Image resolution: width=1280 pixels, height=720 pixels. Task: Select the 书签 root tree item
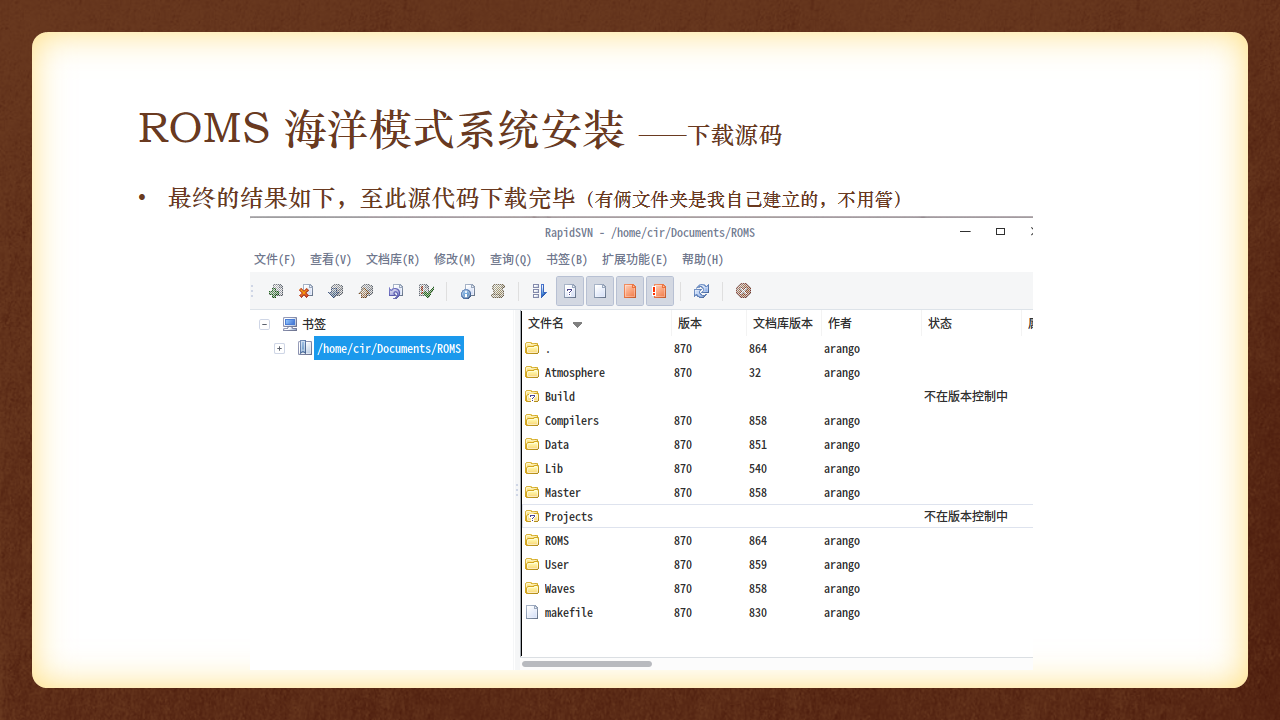point(314,324)
